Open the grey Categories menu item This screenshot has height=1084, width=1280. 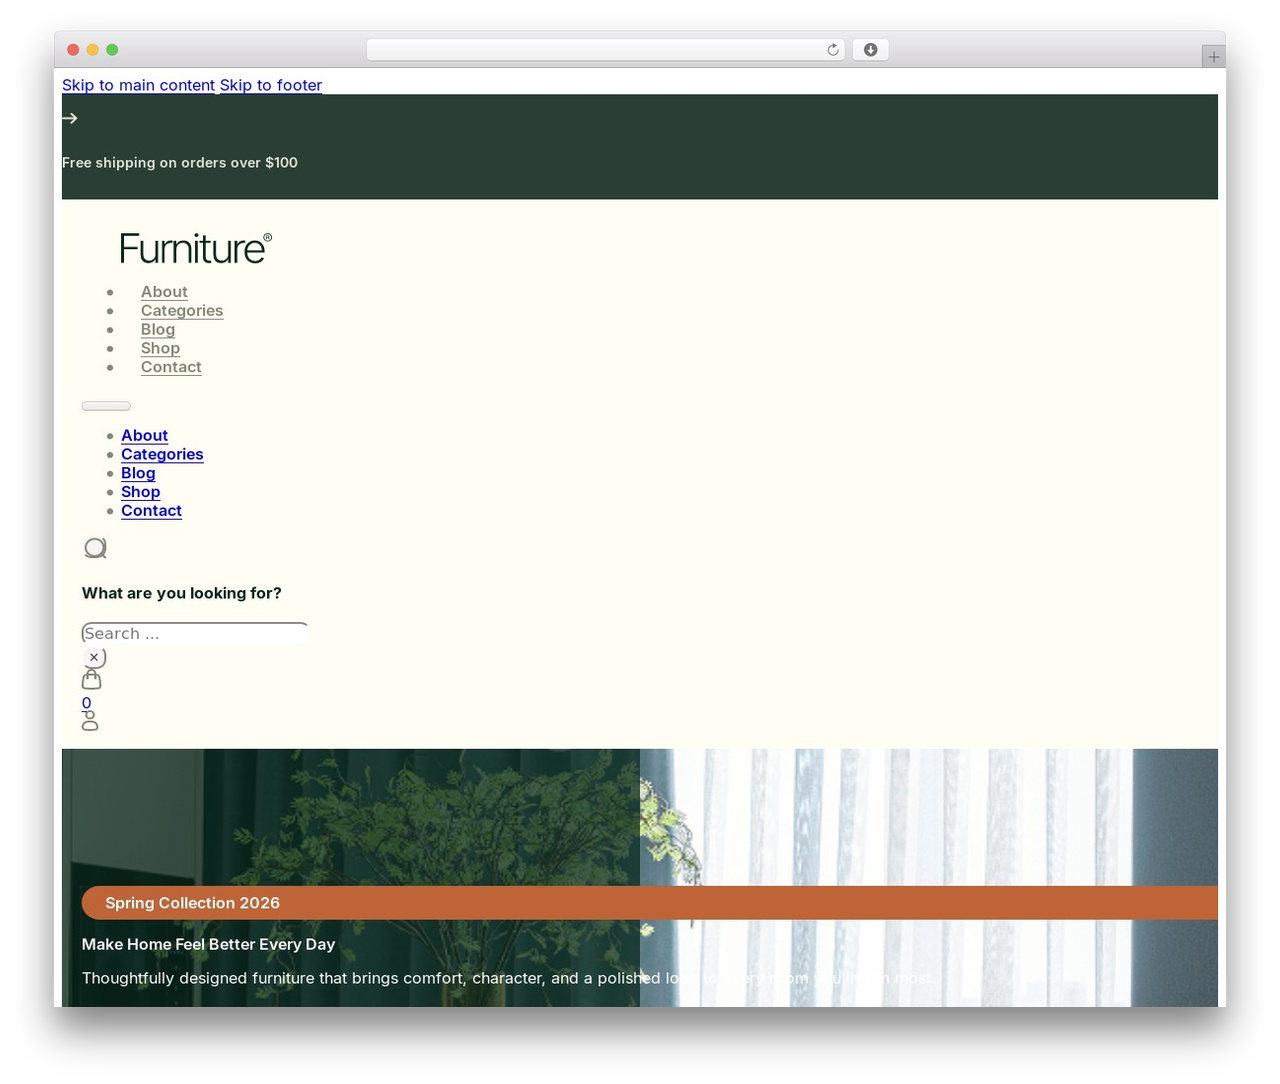(182, 311)
